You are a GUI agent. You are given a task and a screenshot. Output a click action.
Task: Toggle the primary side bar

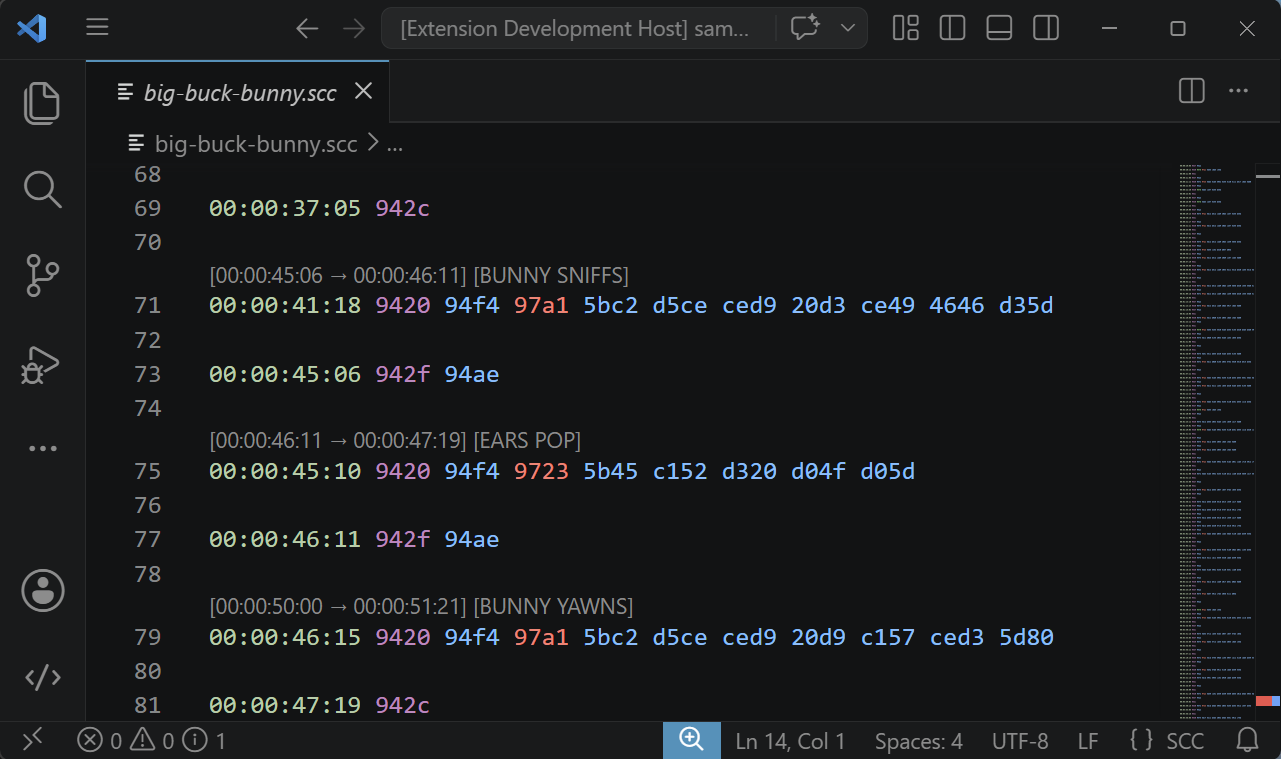[952, 28]
